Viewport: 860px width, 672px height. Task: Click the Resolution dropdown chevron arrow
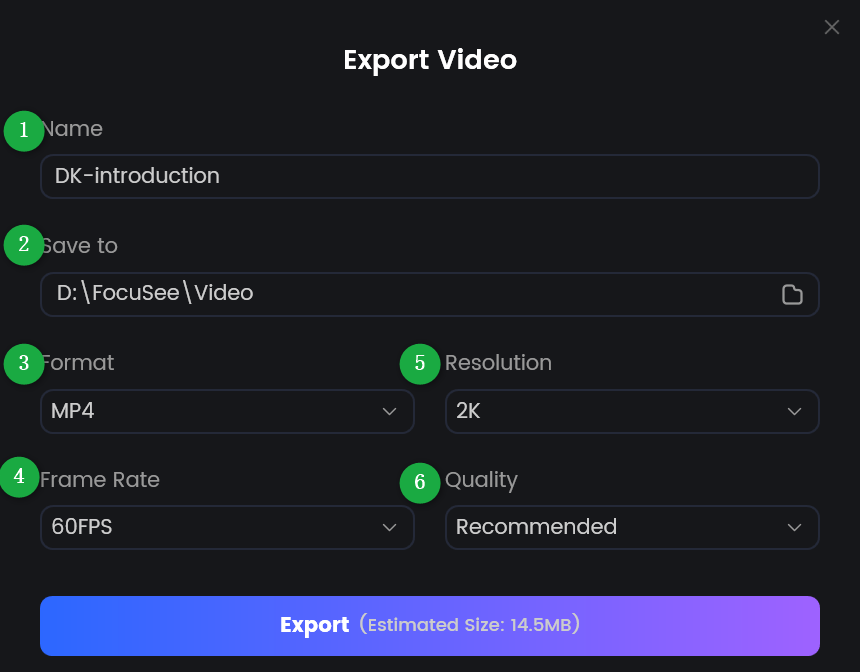pyautogui.click(x=794, y=411)
